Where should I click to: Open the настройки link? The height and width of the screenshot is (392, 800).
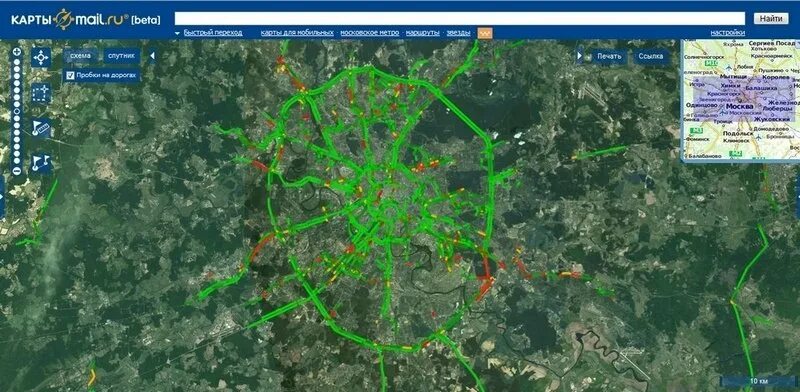click(x=728, y=33)
